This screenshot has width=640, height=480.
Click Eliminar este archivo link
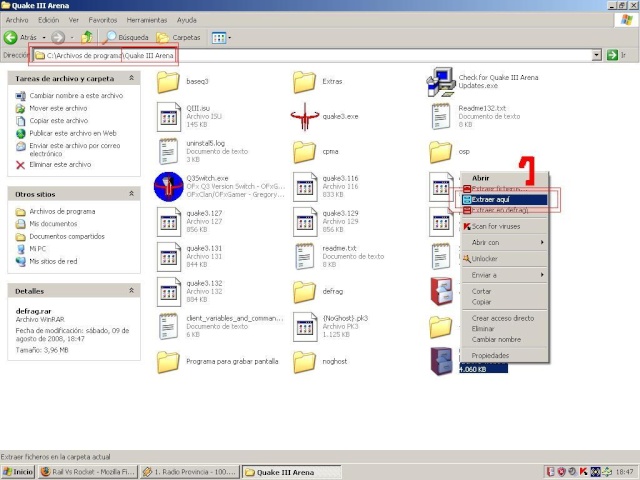(x=60, y=164)
